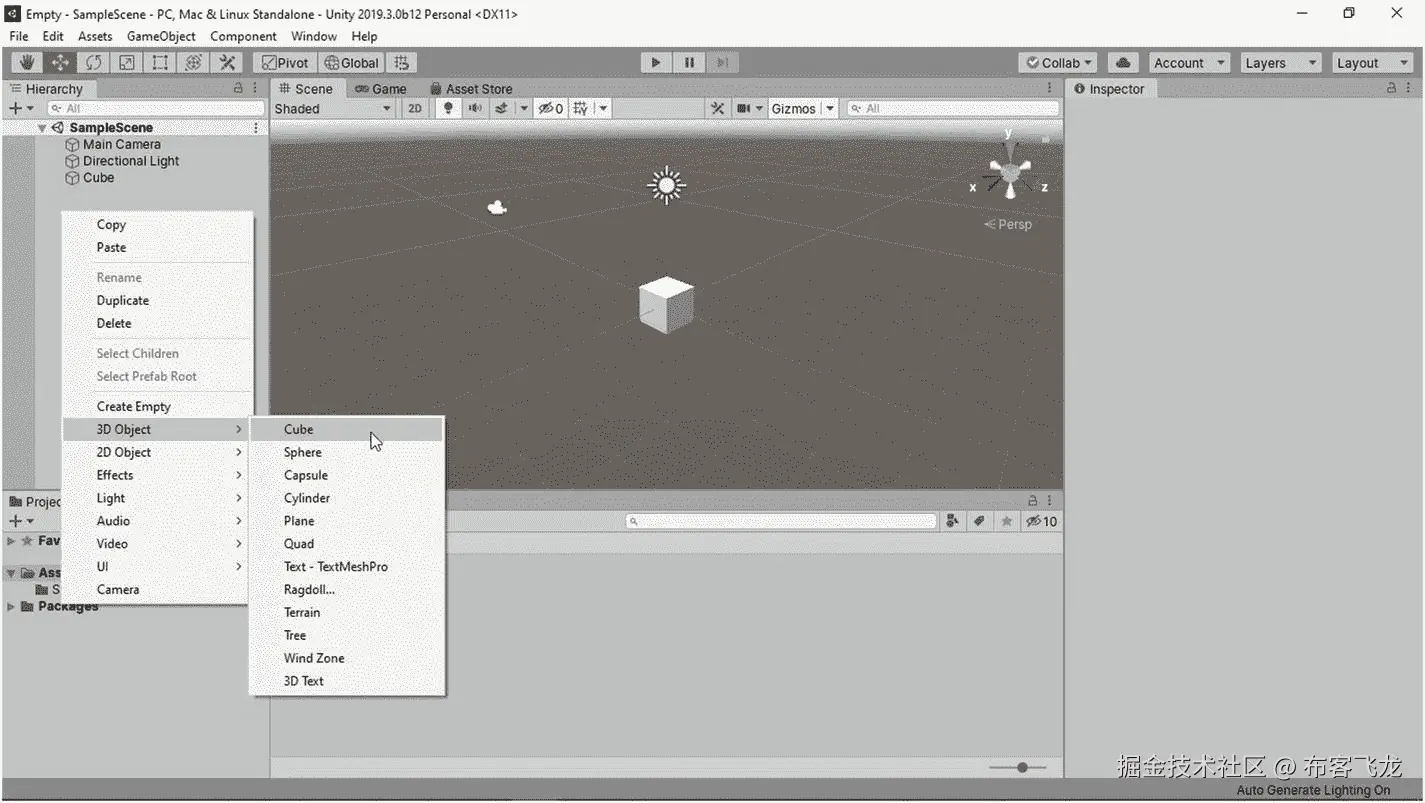
Task: Open the Collab dropdown
Action: (1058, 62)
